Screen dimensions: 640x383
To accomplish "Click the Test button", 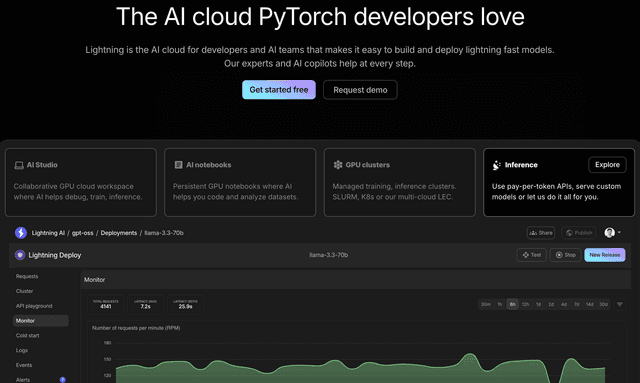I will coord(531,255).
